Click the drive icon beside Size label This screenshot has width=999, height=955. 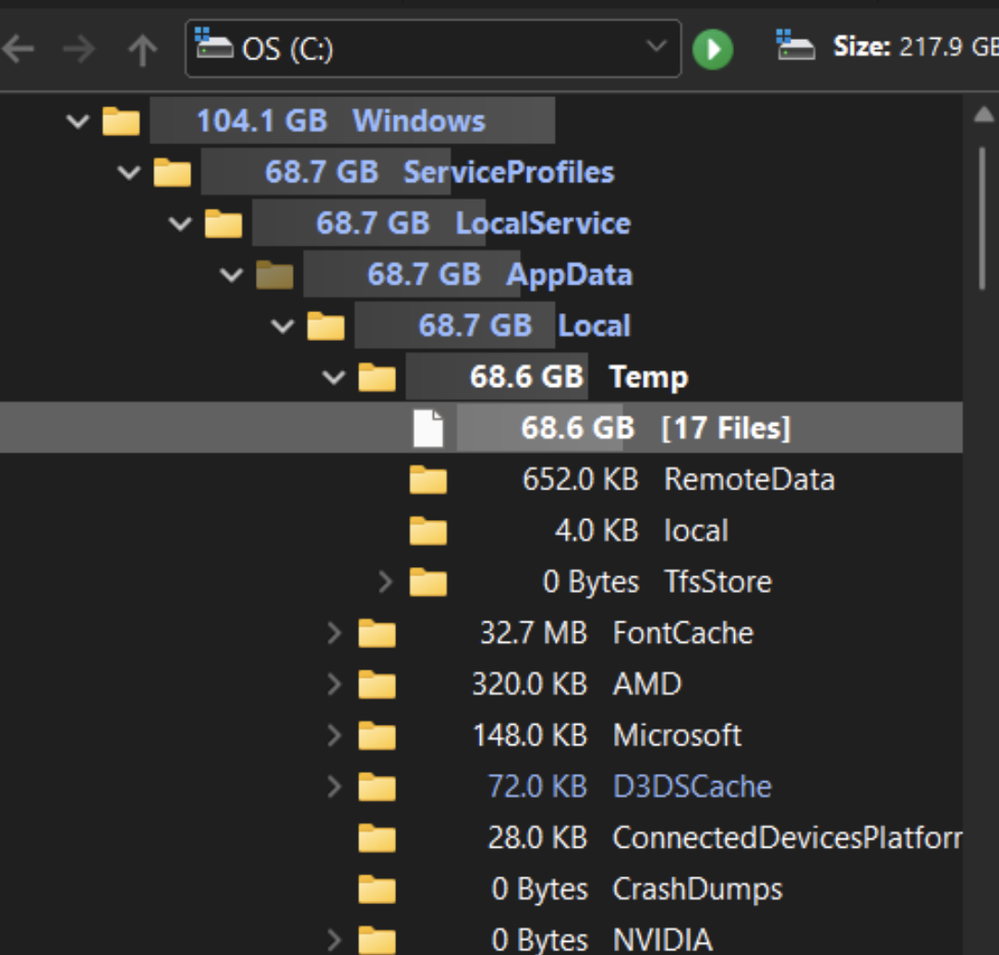point(794,45)
